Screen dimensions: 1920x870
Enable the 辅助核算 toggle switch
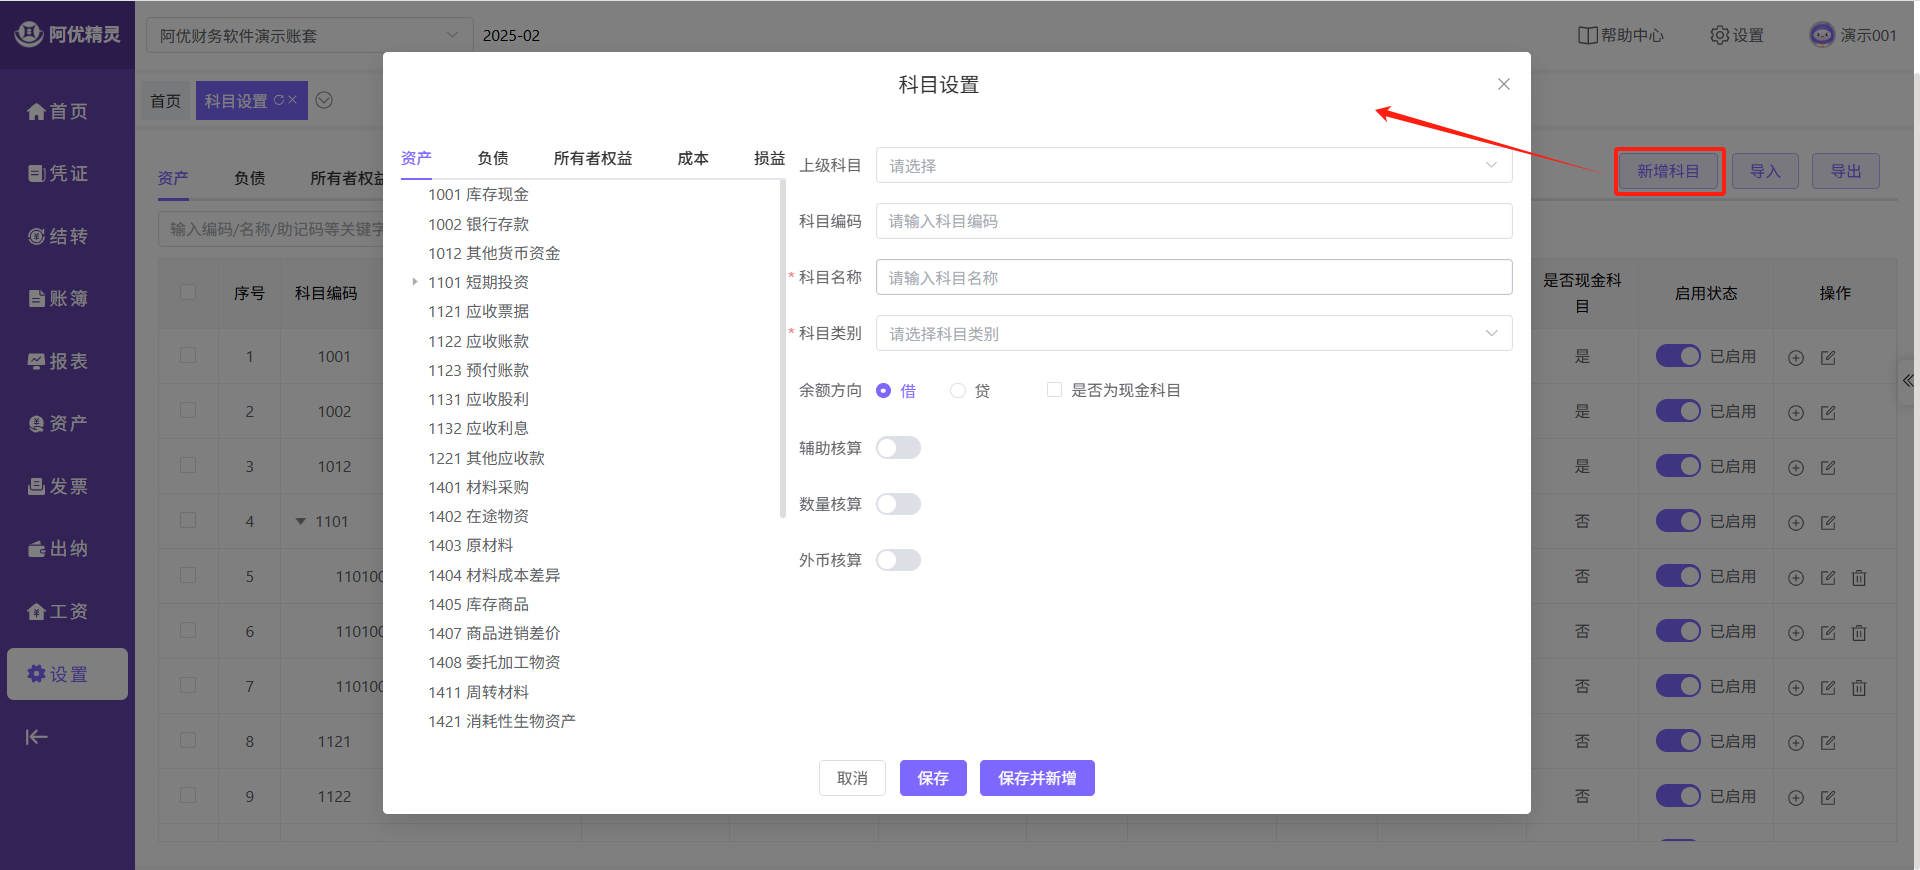898,448
